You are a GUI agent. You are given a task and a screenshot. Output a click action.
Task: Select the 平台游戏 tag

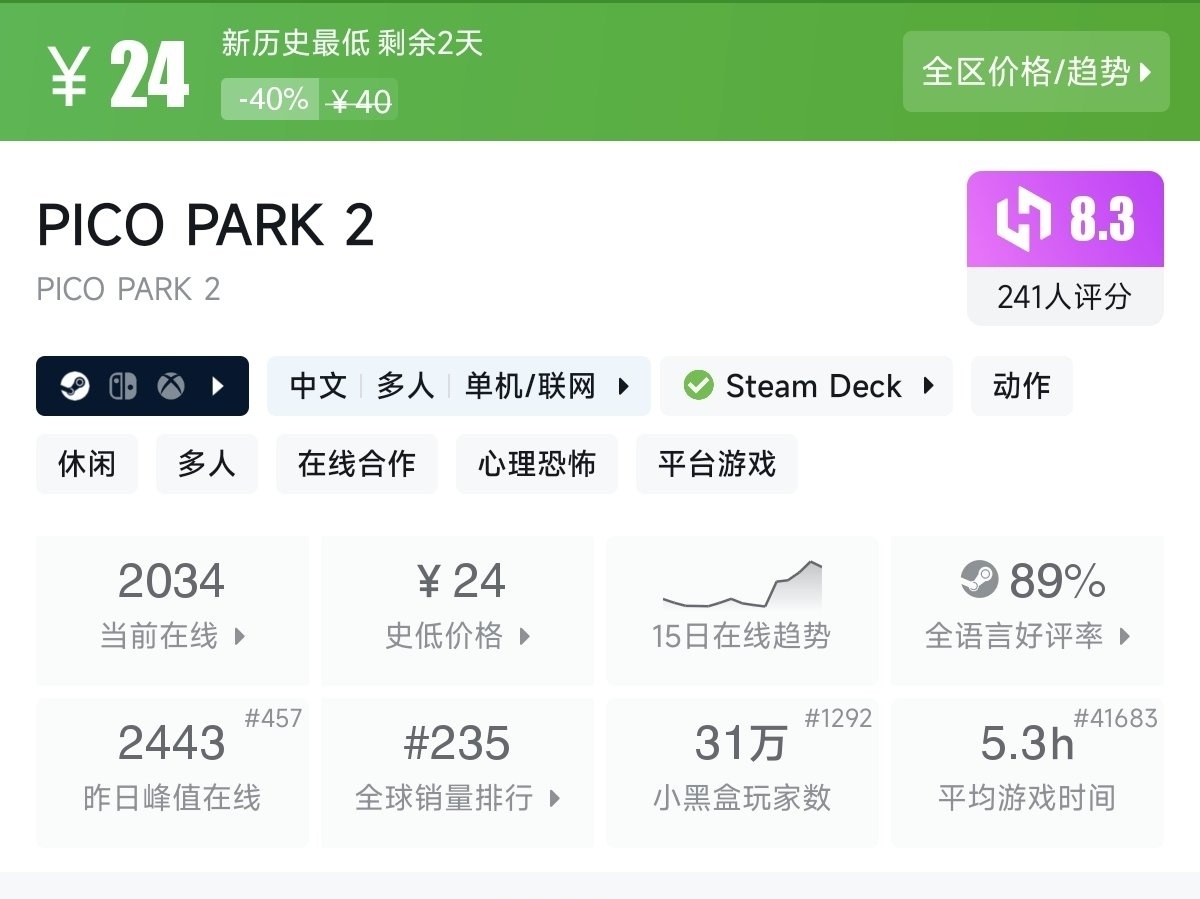click(716, 464)
